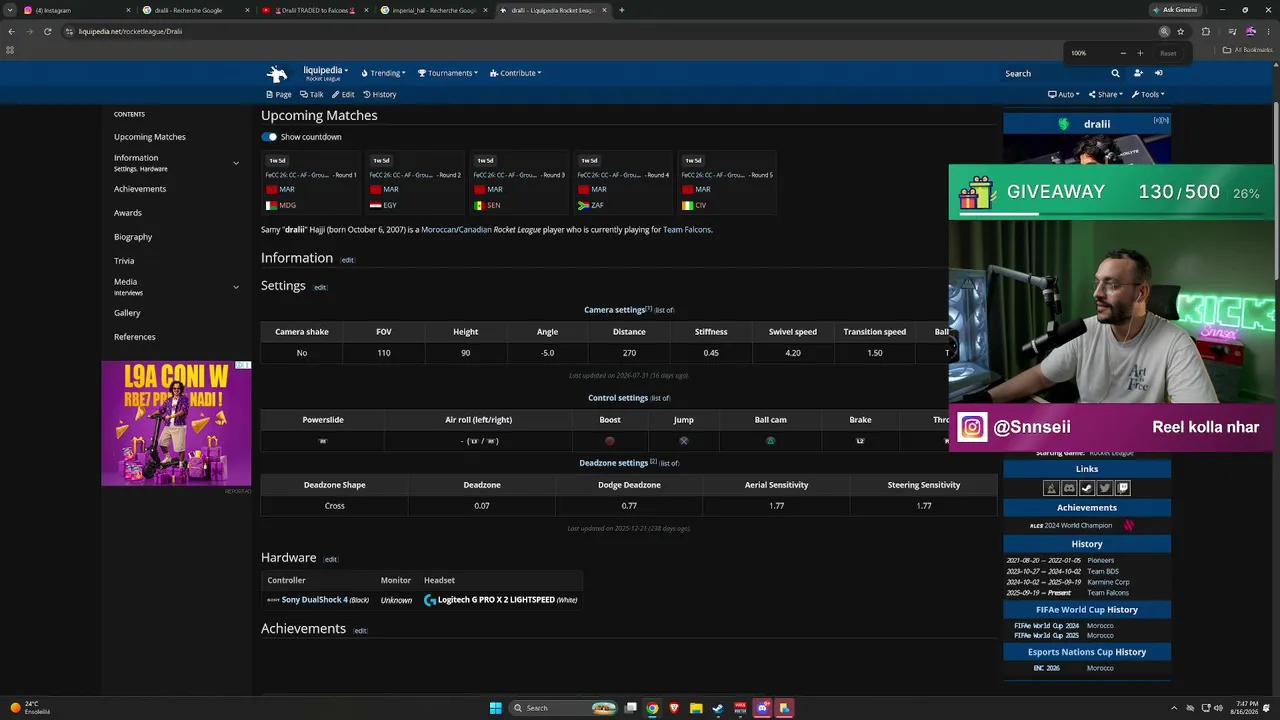
Task: Open Brave browser from the taskbar
Action: [674, 708]
